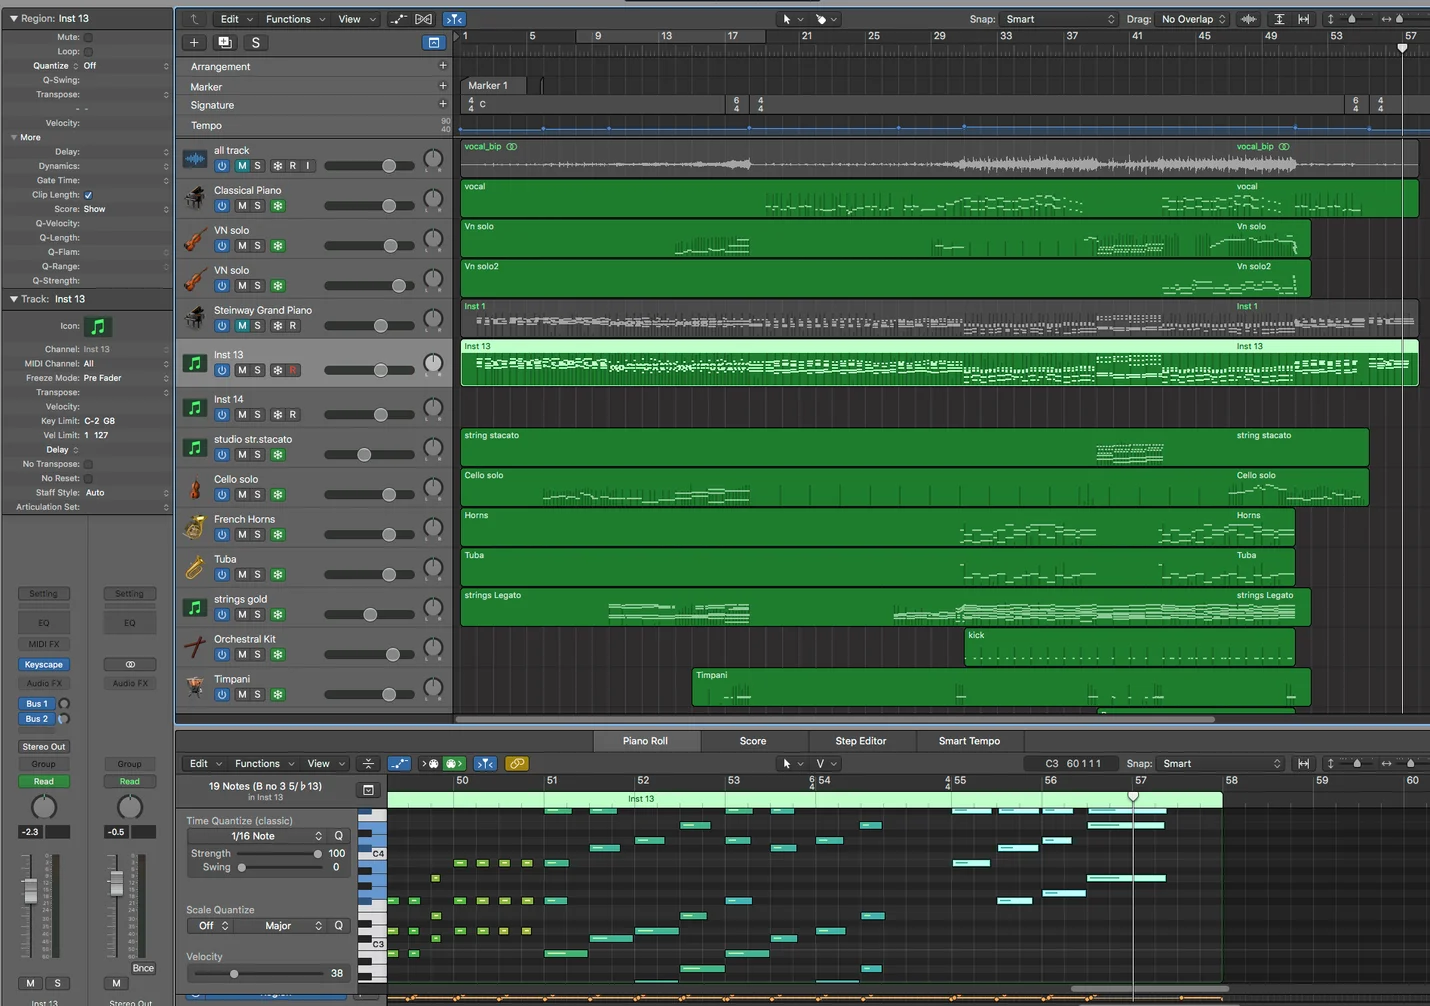Viewport: 1430px width, 1006px height.
Task: Toggle the global S solo button
Action: point(256,43)
